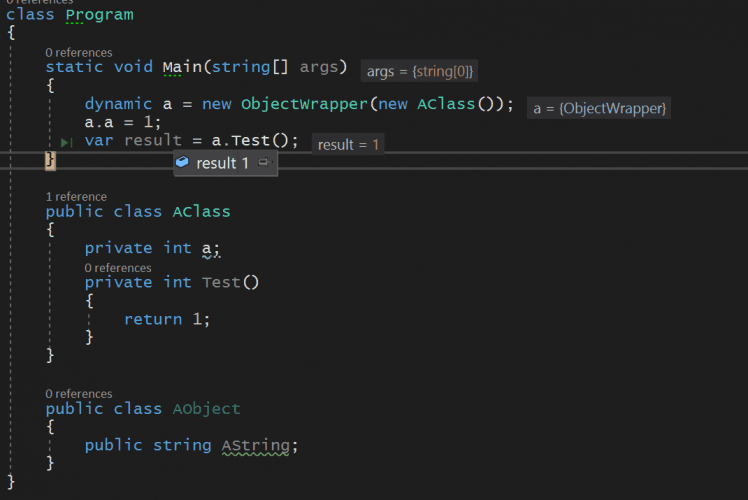The height and width of the screenshot is (500, 748).
Task: Open 1 reference CodeLens above AClass
Action: click(76, 197)
